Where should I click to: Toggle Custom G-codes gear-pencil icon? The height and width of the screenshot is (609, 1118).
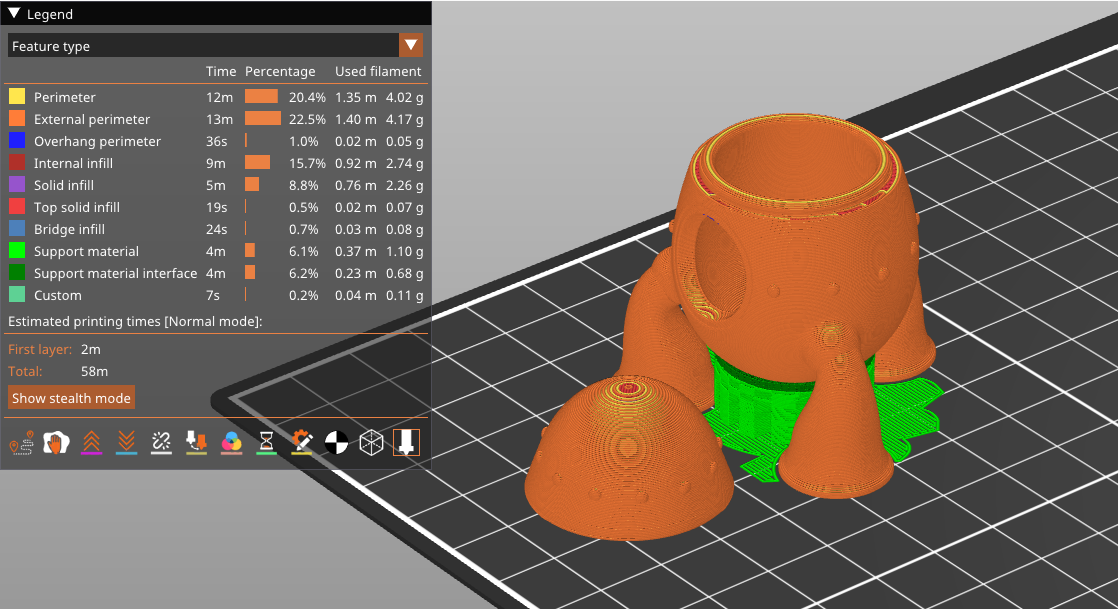[301, 443]
